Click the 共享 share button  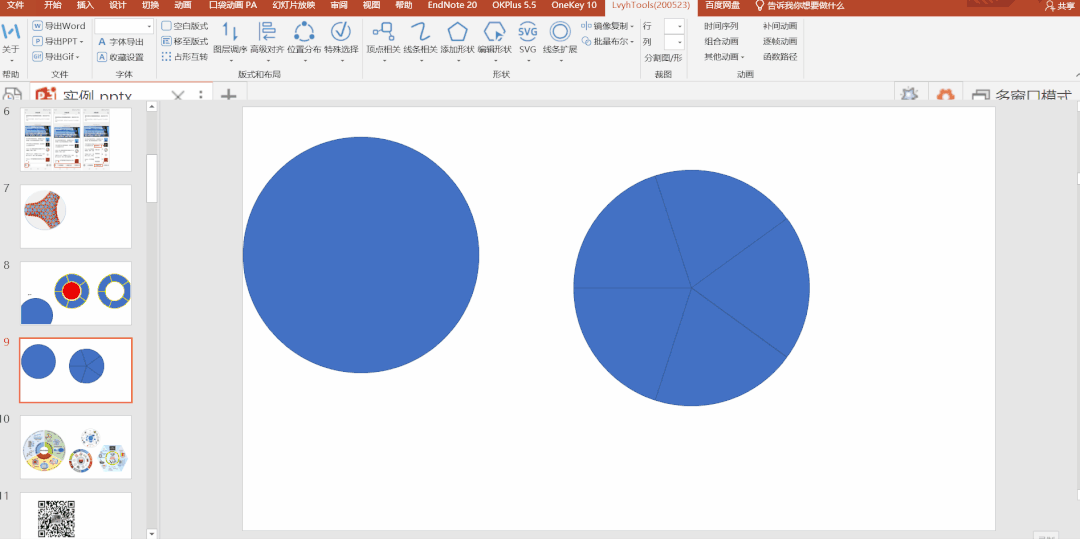[1059, 6]
